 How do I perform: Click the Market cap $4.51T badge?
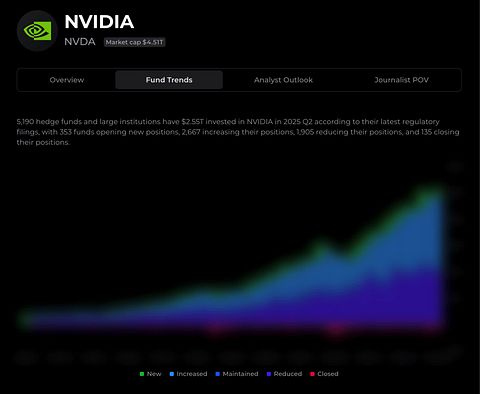point(134,42)
